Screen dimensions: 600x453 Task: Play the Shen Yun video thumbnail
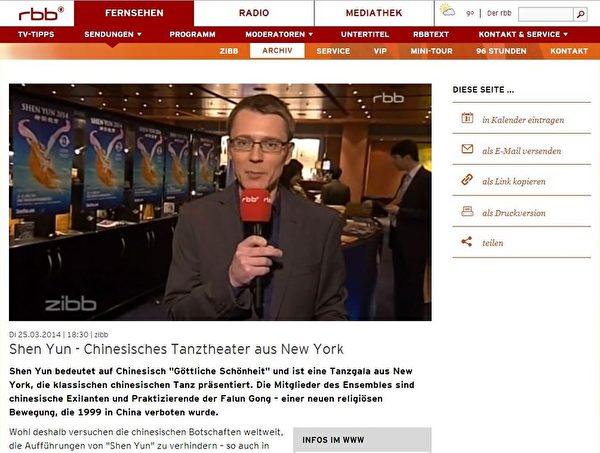pos(220,201)
